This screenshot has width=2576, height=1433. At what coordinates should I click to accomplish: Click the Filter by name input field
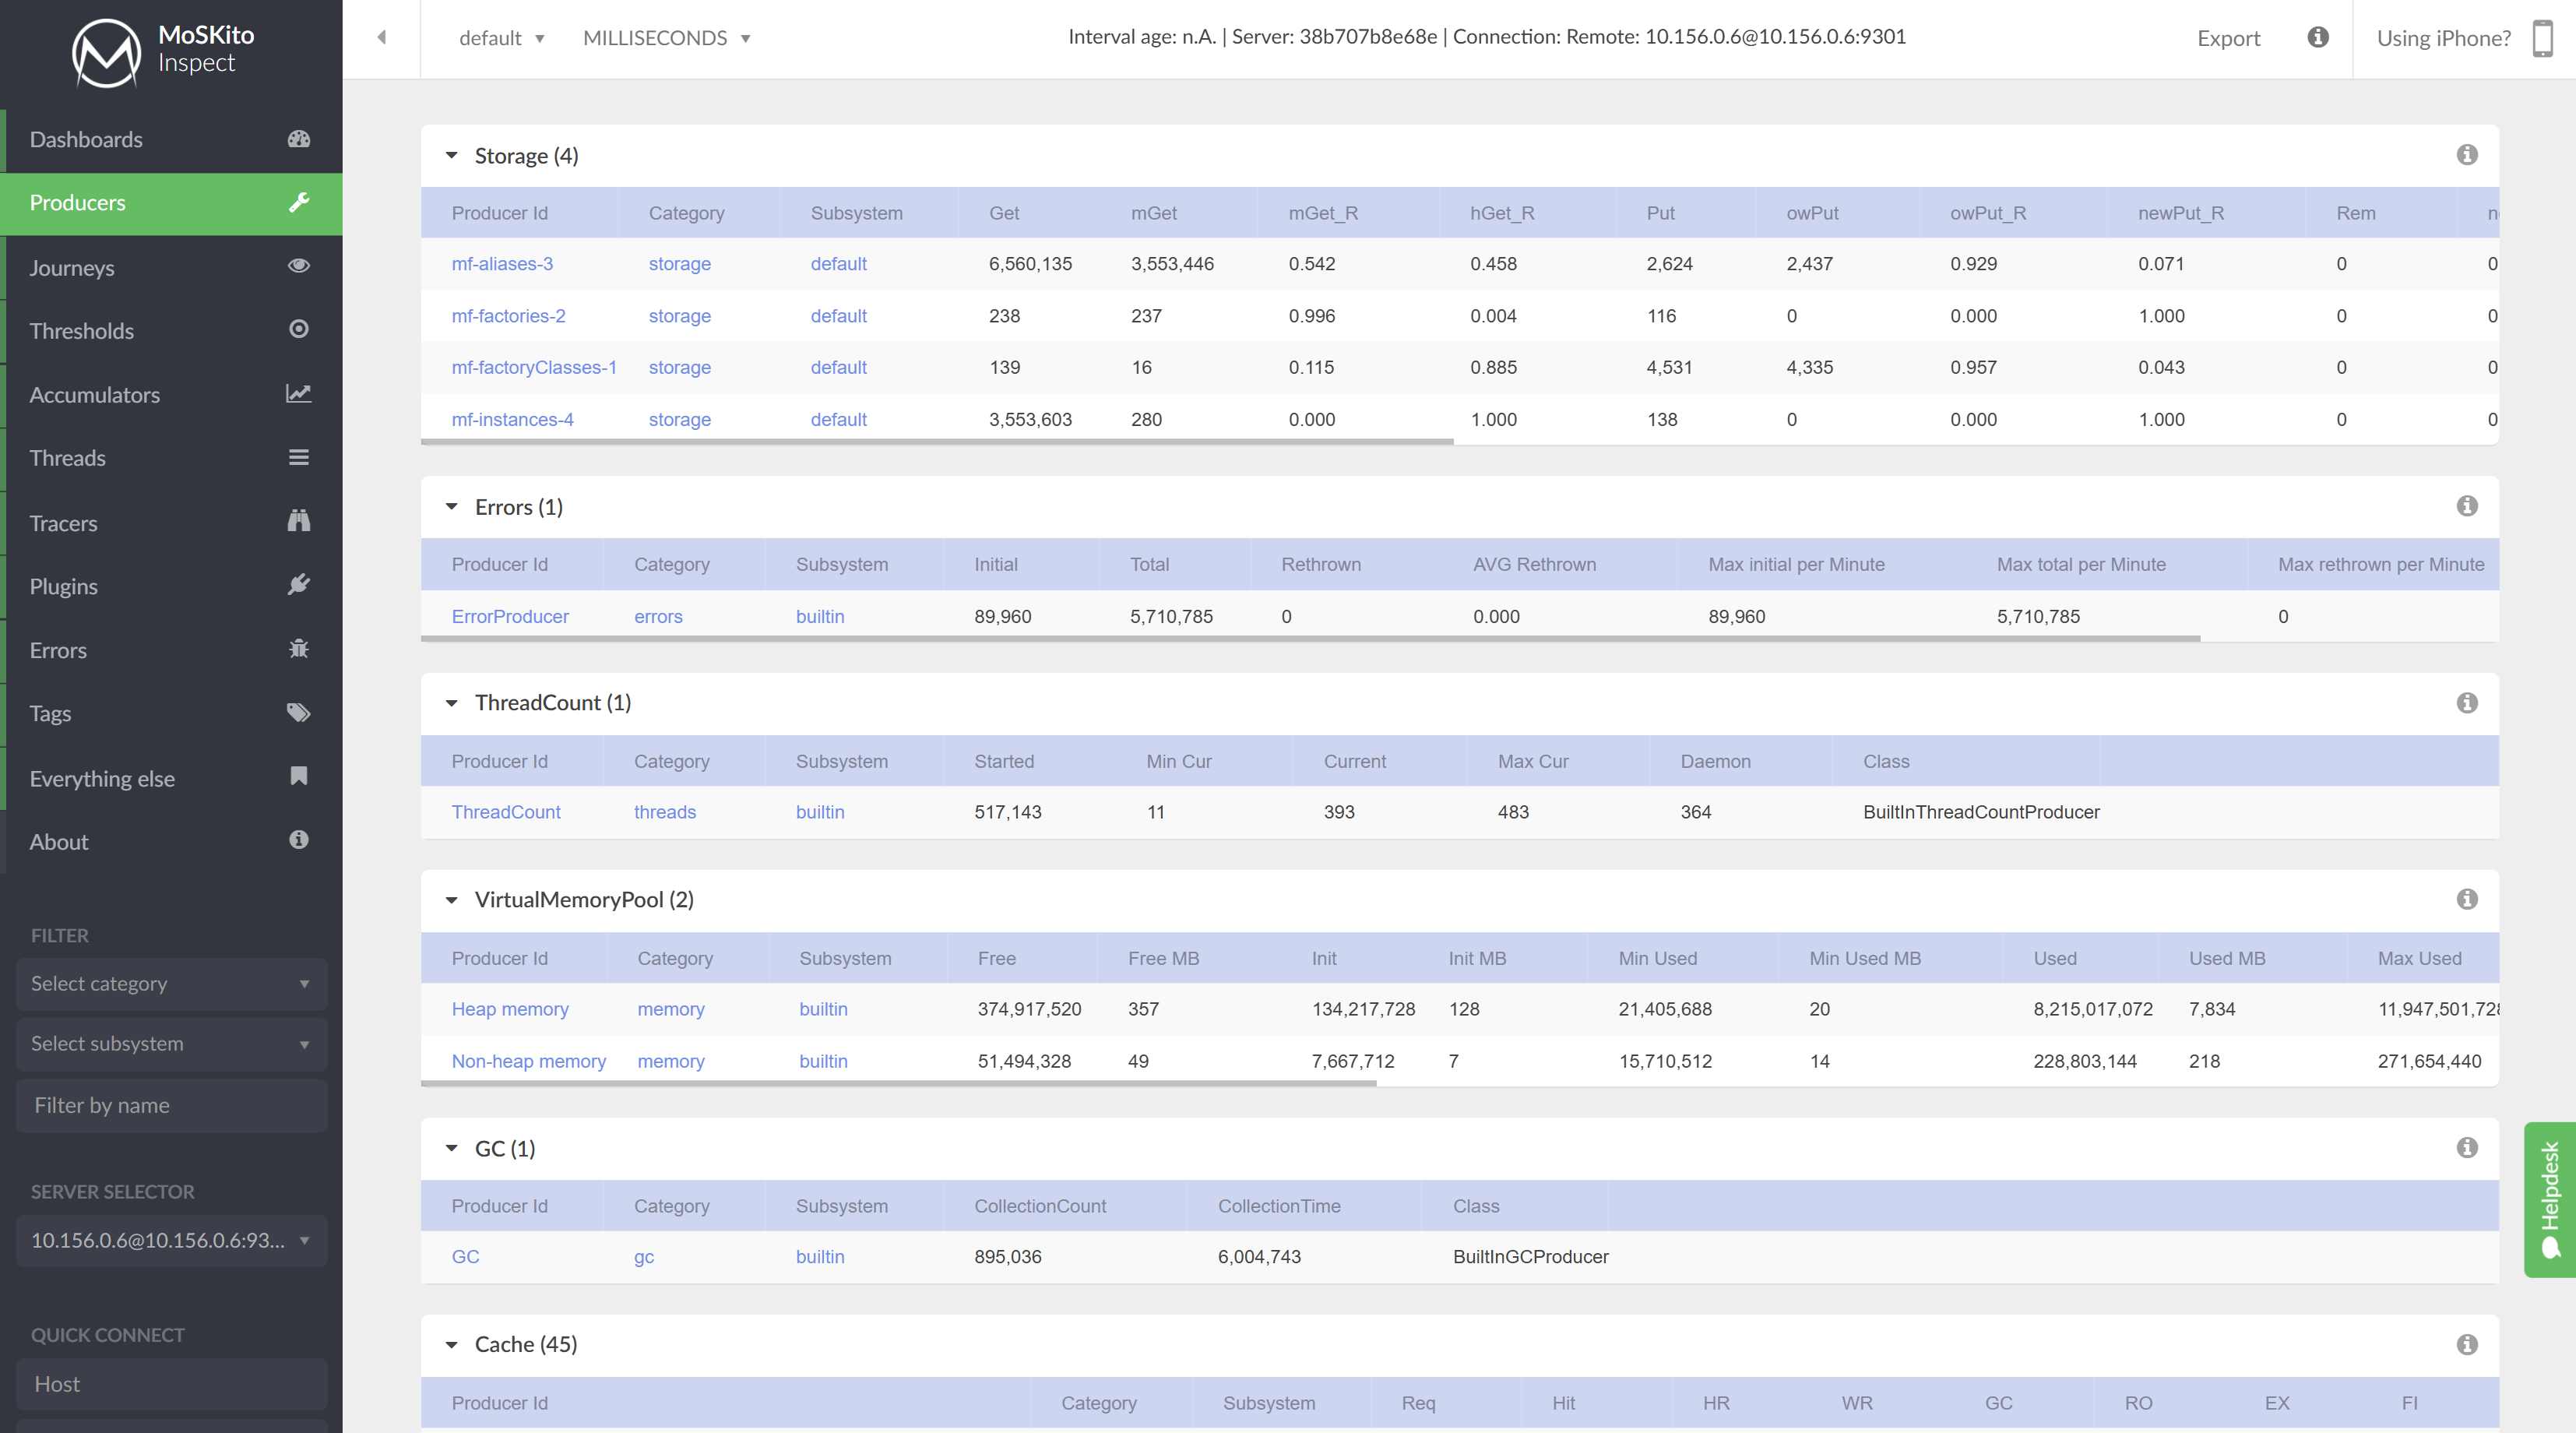pyautogui.click(x=171, y=1106)
